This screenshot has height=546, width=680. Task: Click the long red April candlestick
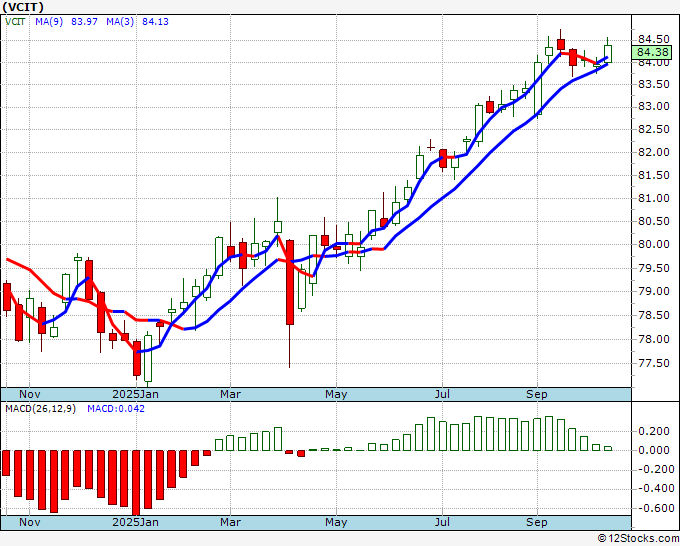(x=290, y=282)
